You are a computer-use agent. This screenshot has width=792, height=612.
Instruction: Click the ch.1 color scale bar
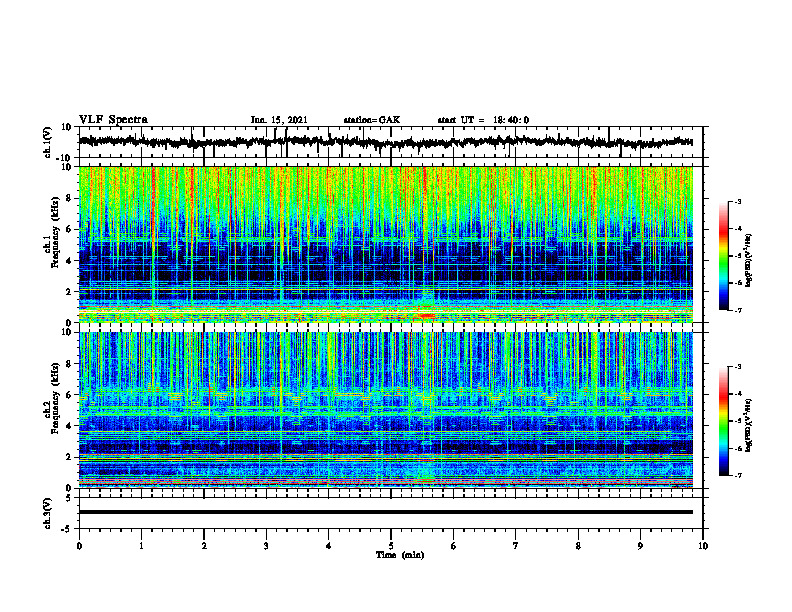click(723, 256)
